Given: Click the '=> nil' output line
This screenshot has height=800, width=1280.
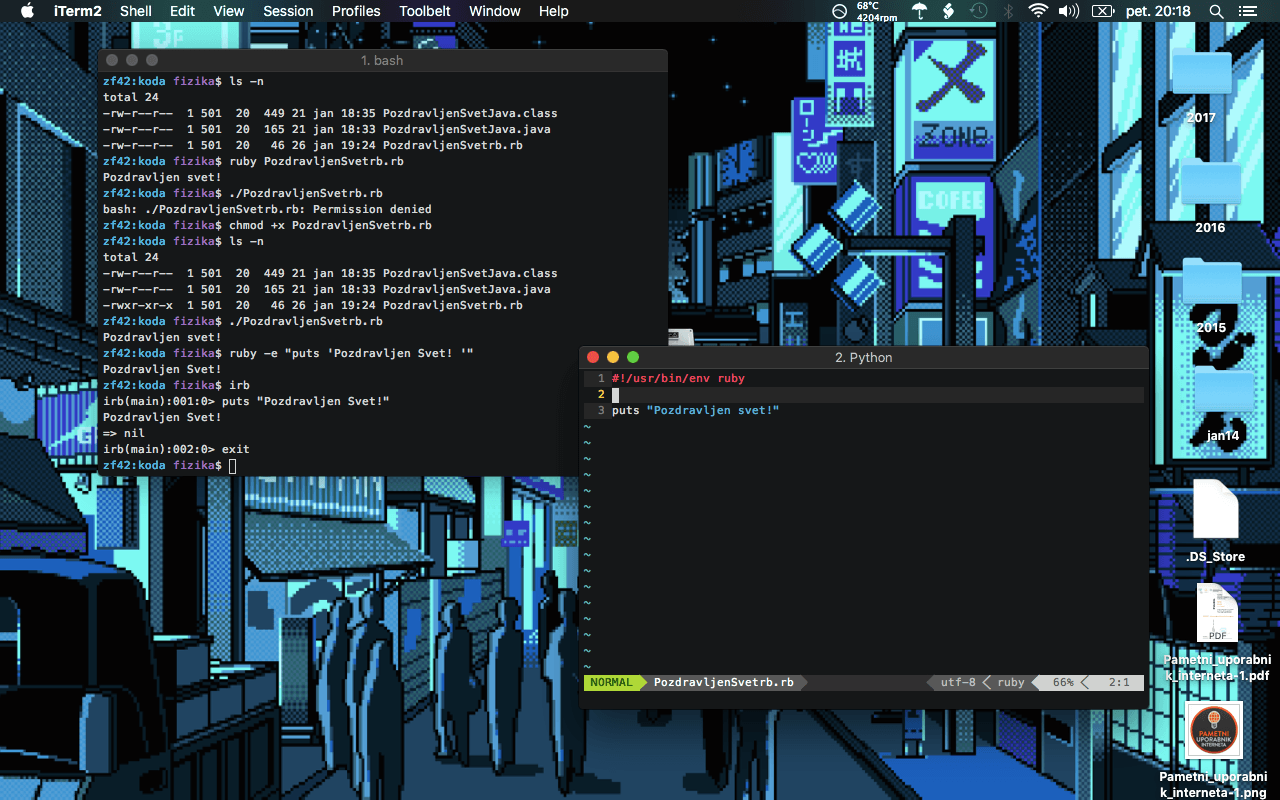Looking at the screenshot, I should coord(124,434).
